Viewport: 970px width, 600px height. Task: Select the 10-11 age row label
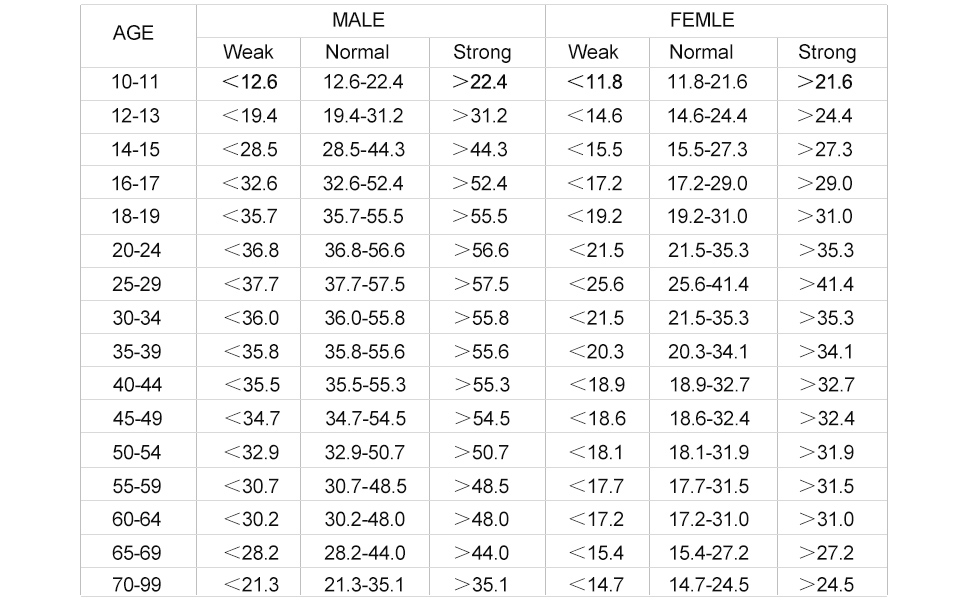click(135, 82)
